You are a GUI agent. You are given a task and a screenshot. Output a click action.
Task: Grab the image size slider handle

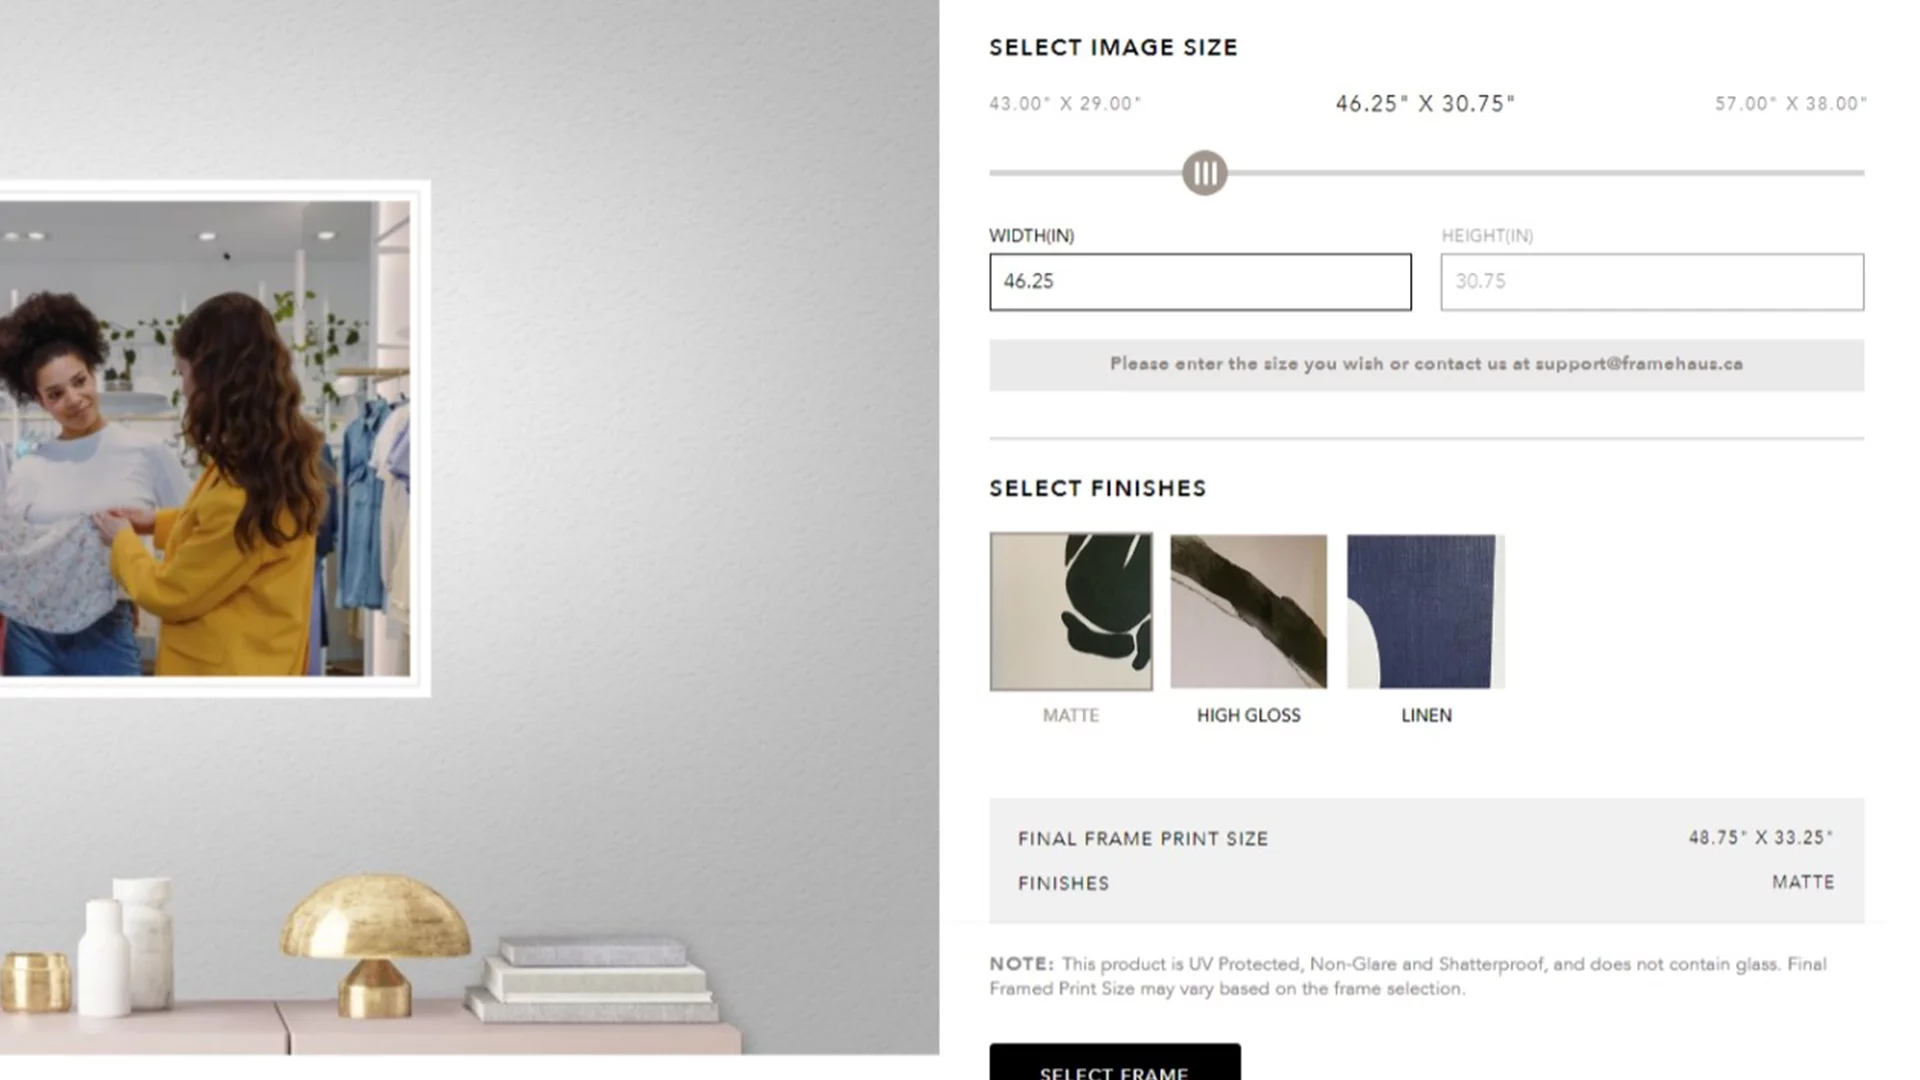tap(1205, 173)
